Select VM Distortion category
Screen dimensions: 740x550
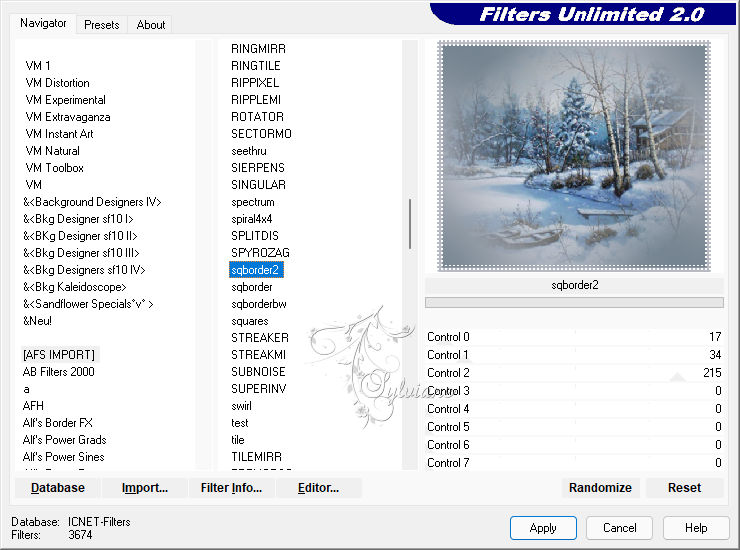coord(57,83)
